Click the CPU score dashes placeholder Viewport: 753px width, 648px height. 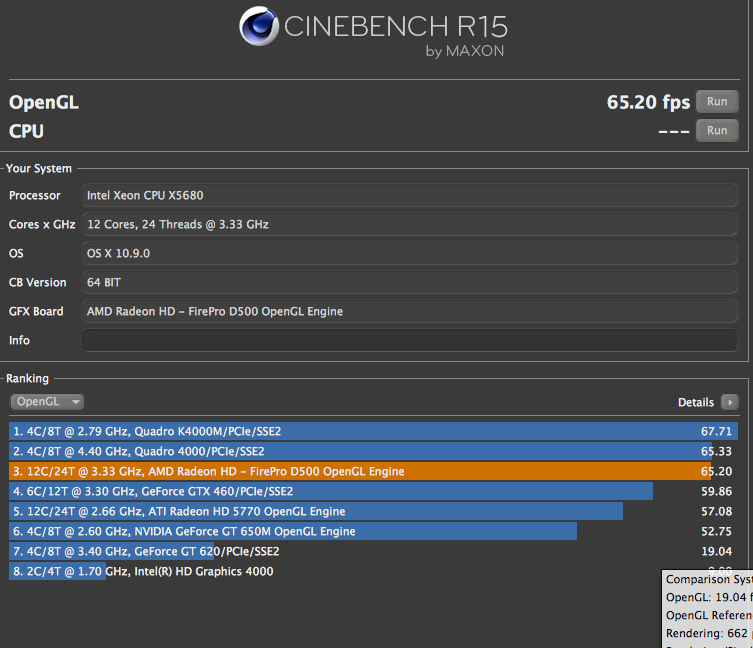pos(673,131)
